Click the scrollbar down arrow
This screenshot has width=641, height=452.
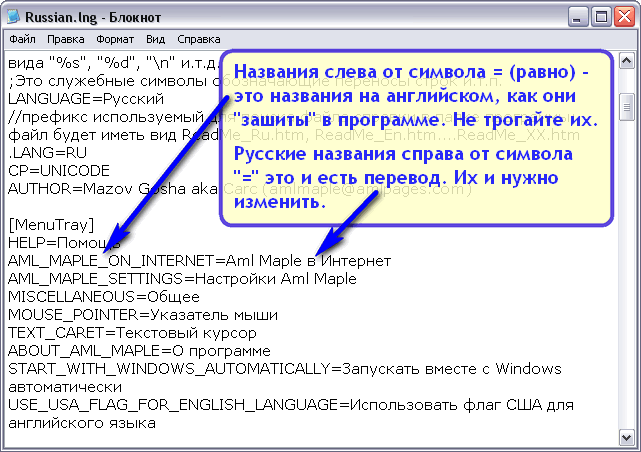point(627,438)
